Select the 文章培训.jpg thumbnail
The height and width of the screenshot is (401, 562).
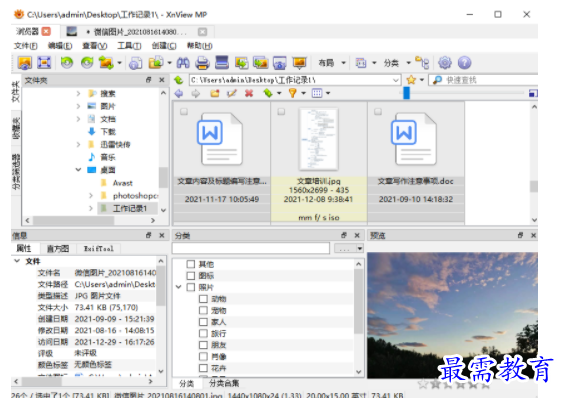pyautogui.click(x=319, y=163)
